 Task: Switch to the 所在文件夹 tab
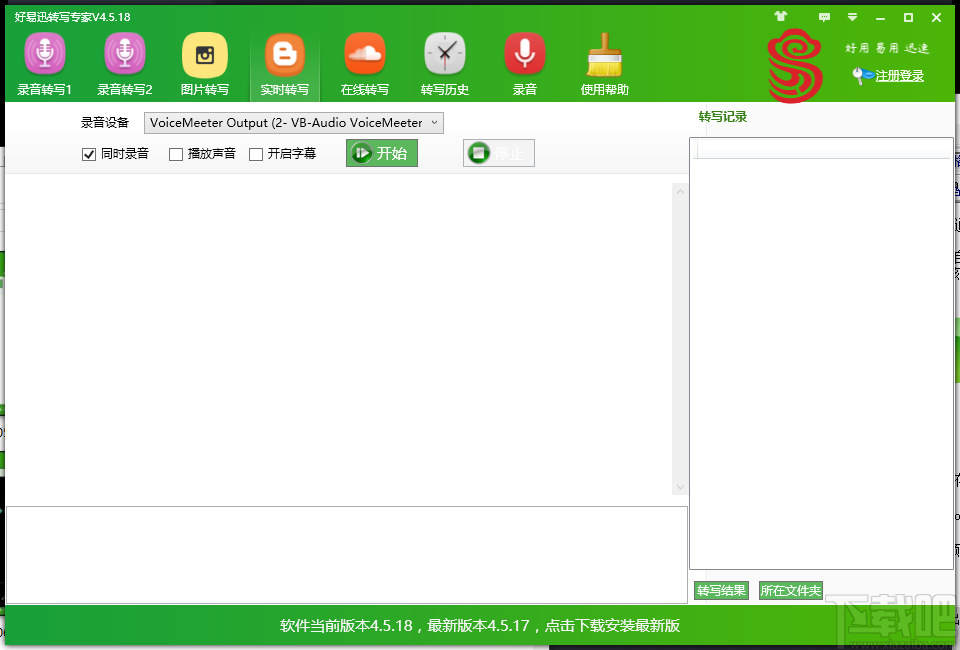[x=790, y=590]
